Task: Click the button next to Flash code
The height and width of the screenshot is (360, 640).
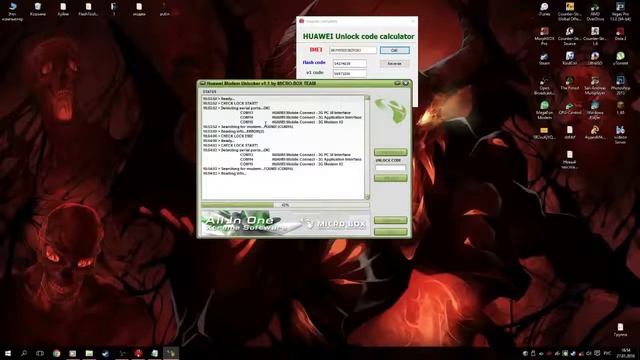Action: pyautogui.click(x=394, y=64)
